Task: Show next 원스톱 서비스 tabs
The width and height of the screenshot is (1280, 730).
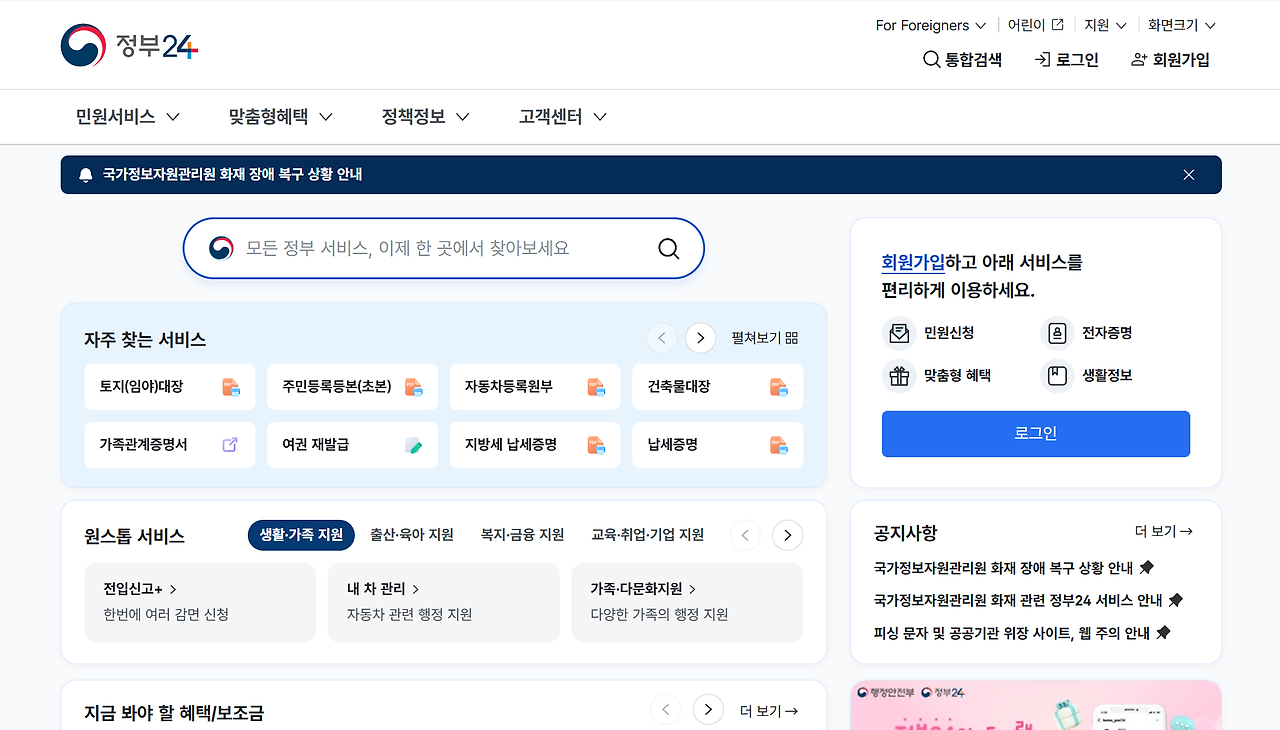Action: coord(788,536)
